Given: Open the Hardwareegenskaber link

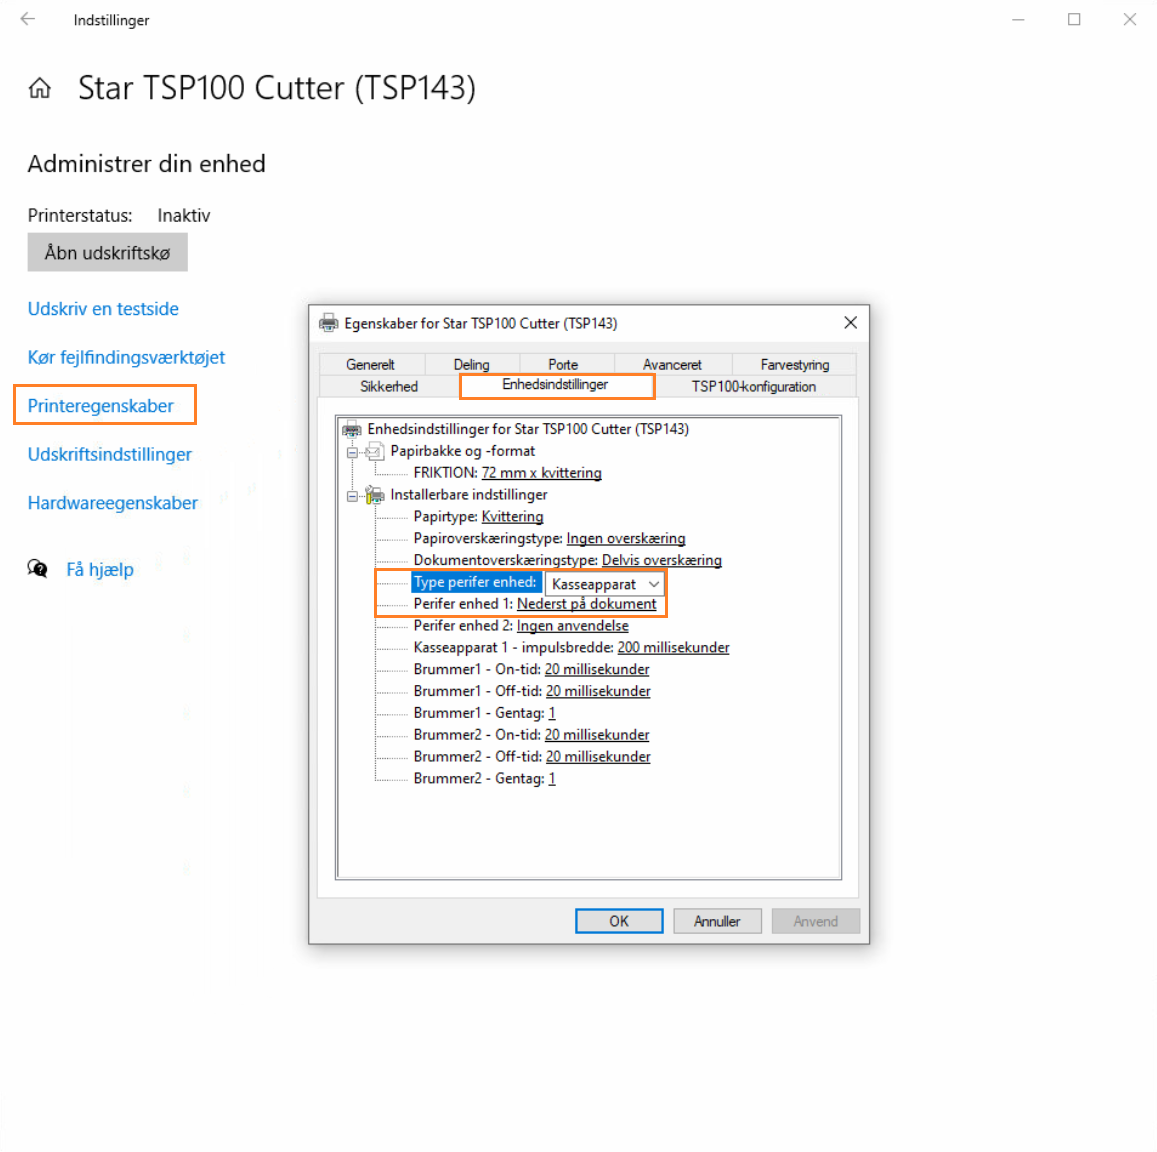Looking at the screenshot, I should (113, 503).
